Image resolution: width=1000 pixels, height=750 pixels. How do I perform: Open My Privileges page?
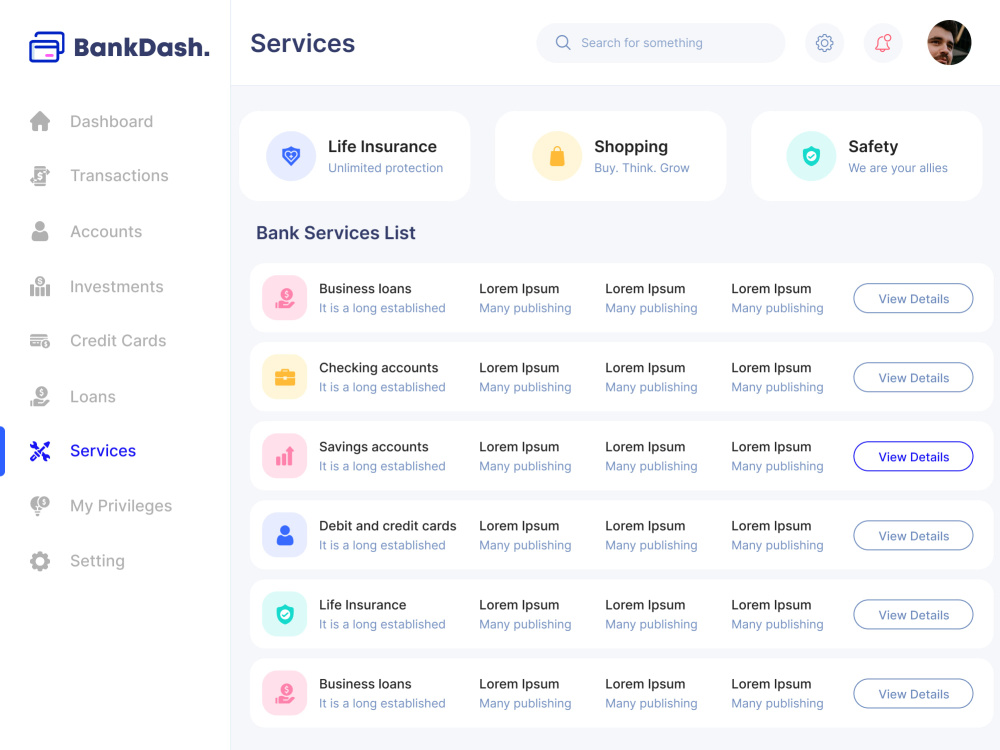[x=121, y=506]
